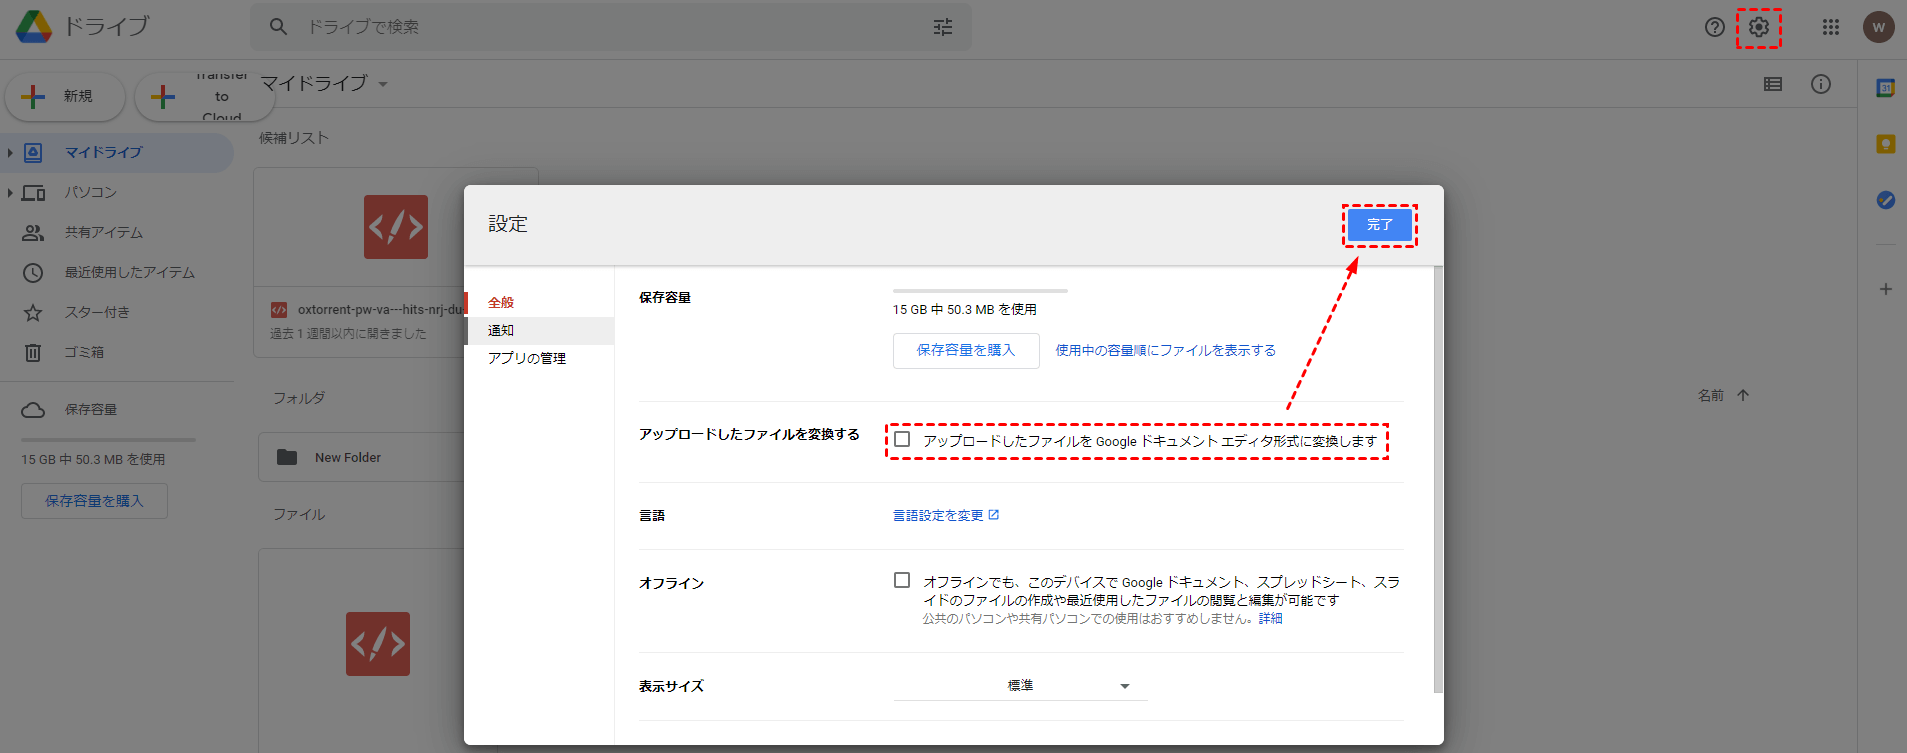Expand the マイドライブ header dropdown arrow
The height and width of the screenshot is (753, 1907).
[x=383, y=84]
